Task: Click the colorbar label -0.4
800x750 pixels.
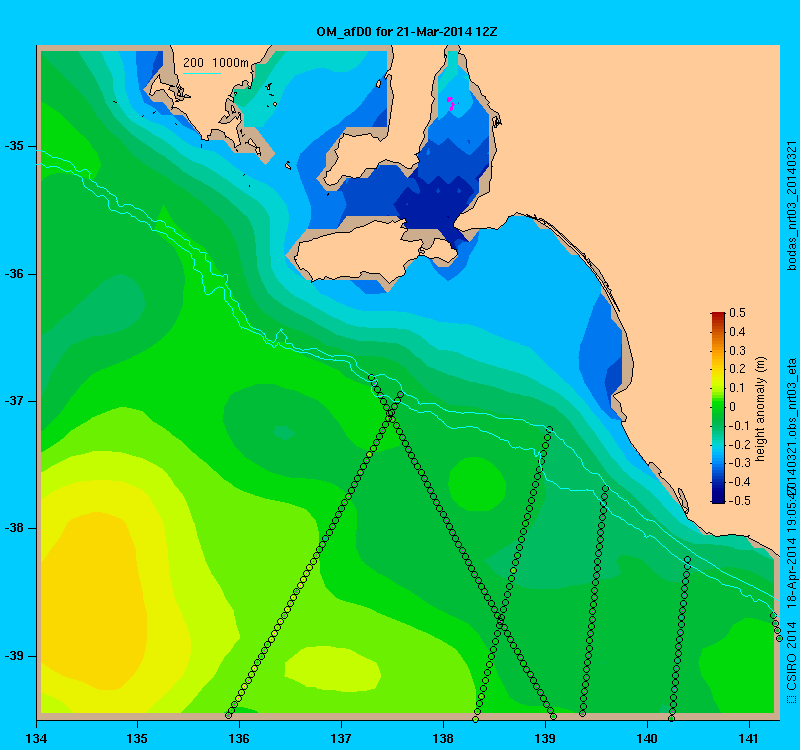Action: 739,482
